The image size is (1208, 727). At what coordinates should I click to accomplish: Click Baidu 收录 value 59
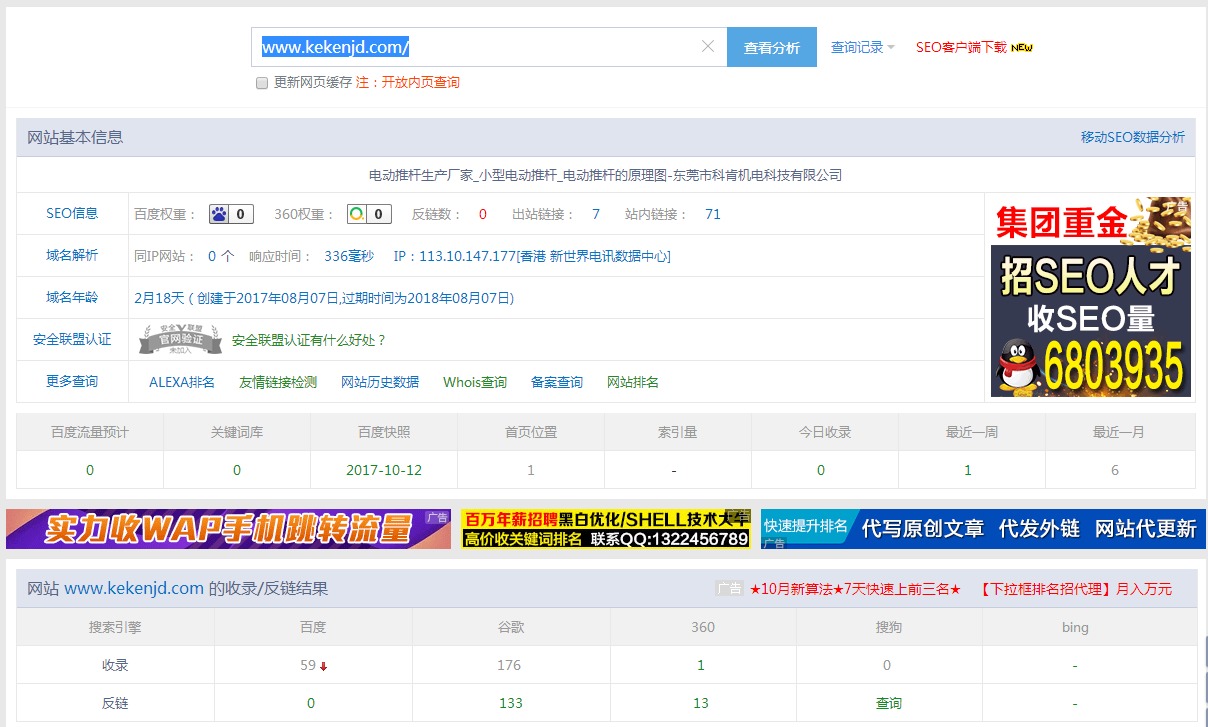pyautogui.click(x=308, y=665)
